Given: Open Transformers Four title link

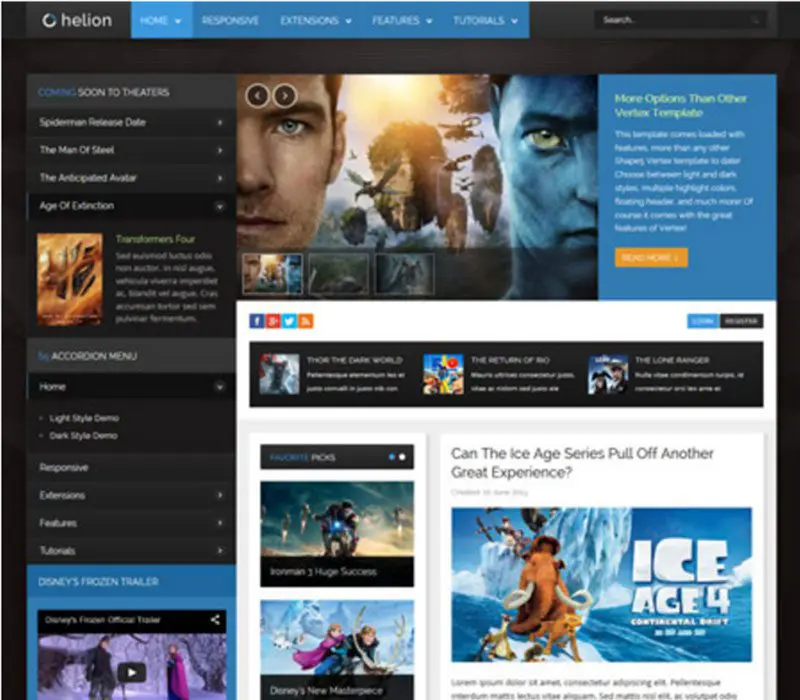Looking at the screenshot, I should 155,239.
